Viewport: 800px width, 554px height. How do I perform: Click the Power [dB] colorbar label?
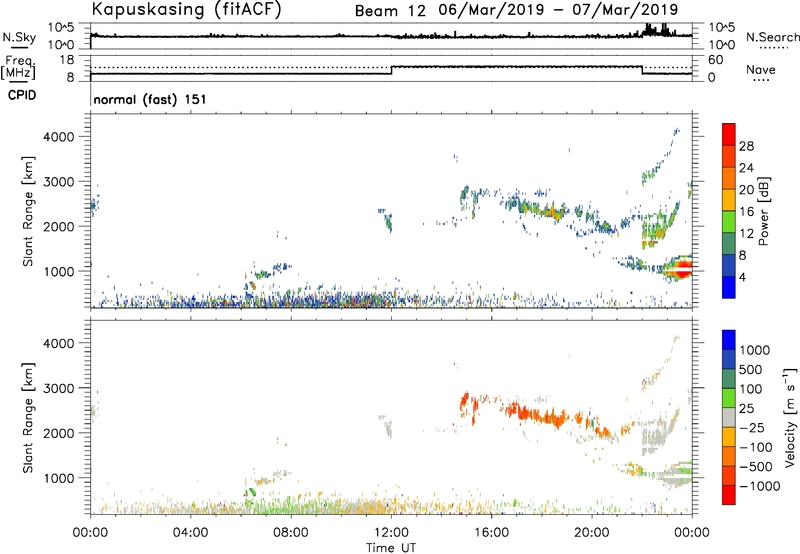point(763,211)
